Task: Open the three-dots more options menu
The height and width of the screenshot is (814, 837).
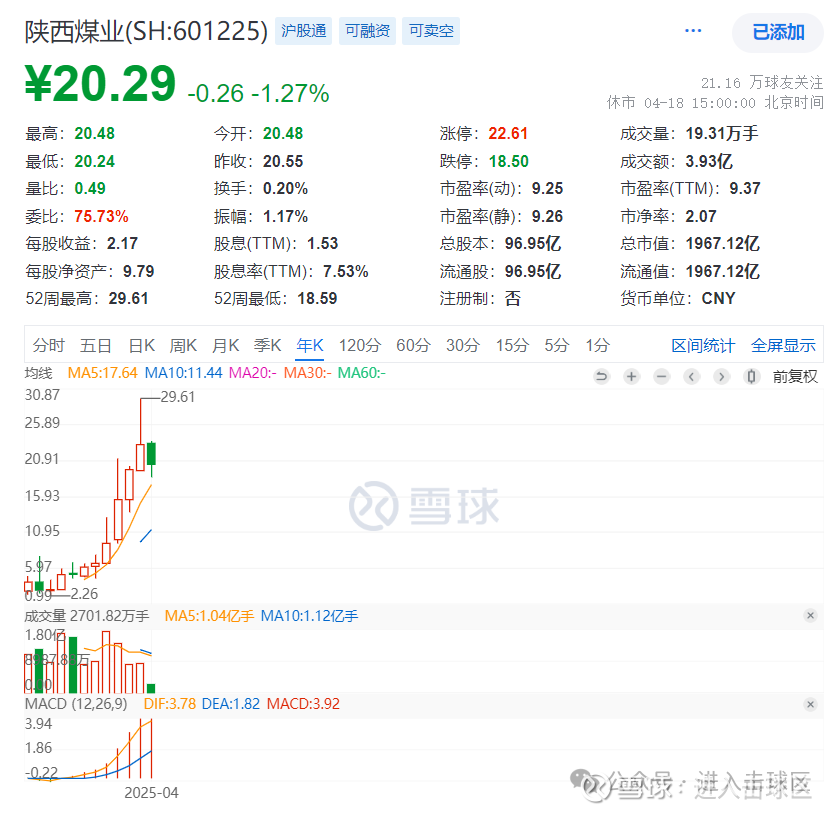Action: [x=693, y=31]
